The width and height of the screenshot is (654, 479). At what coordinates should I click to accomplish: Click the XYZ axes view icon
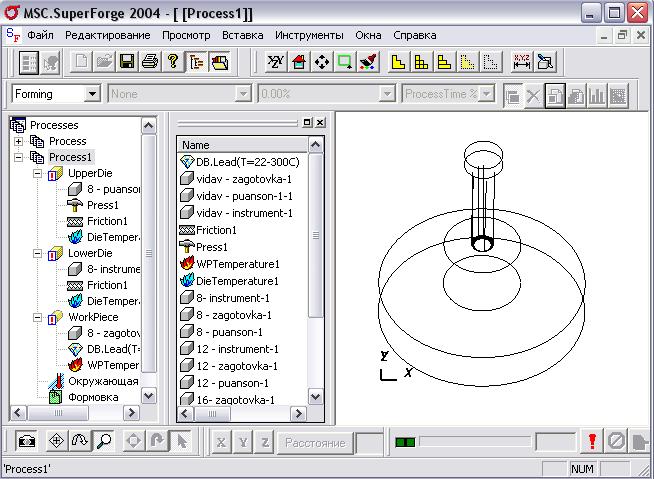pyautogui.click(x=276, y=62)
